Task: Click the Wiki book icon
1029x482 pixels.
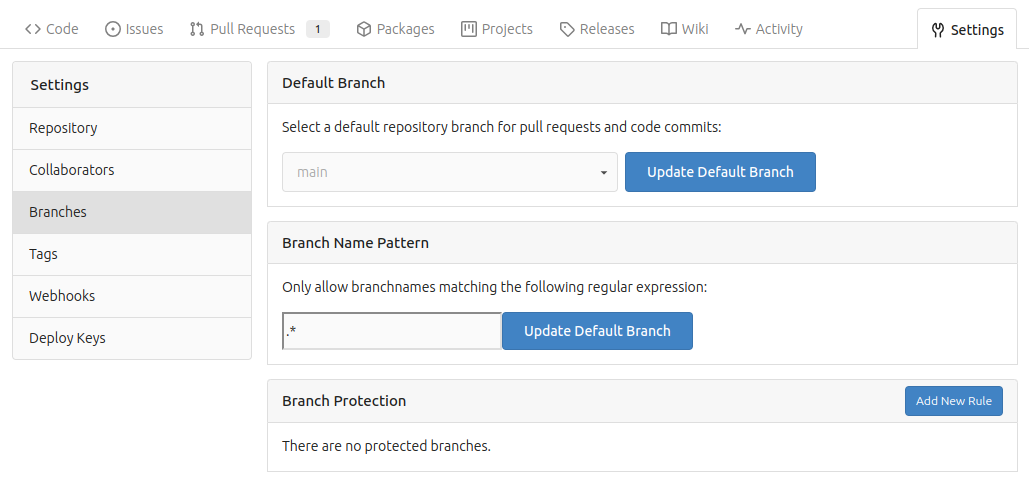Action: pyautogui.click(x=669, y=29)
